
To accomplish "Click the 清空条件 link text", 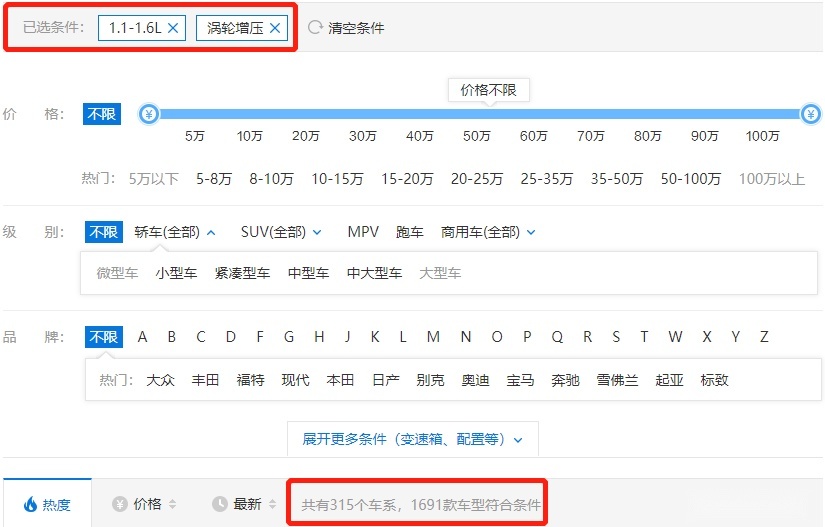I will [356, 28].
